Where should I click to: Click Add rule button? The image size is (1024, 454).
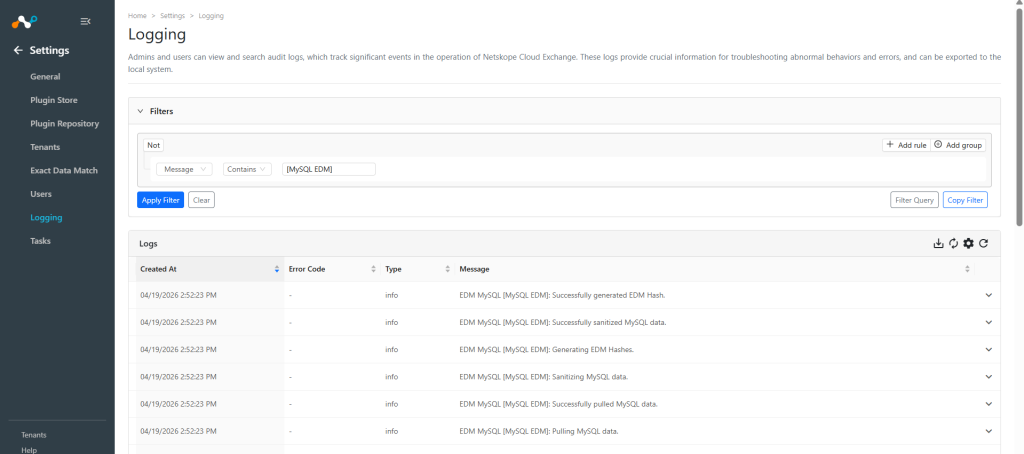point(906,145)
